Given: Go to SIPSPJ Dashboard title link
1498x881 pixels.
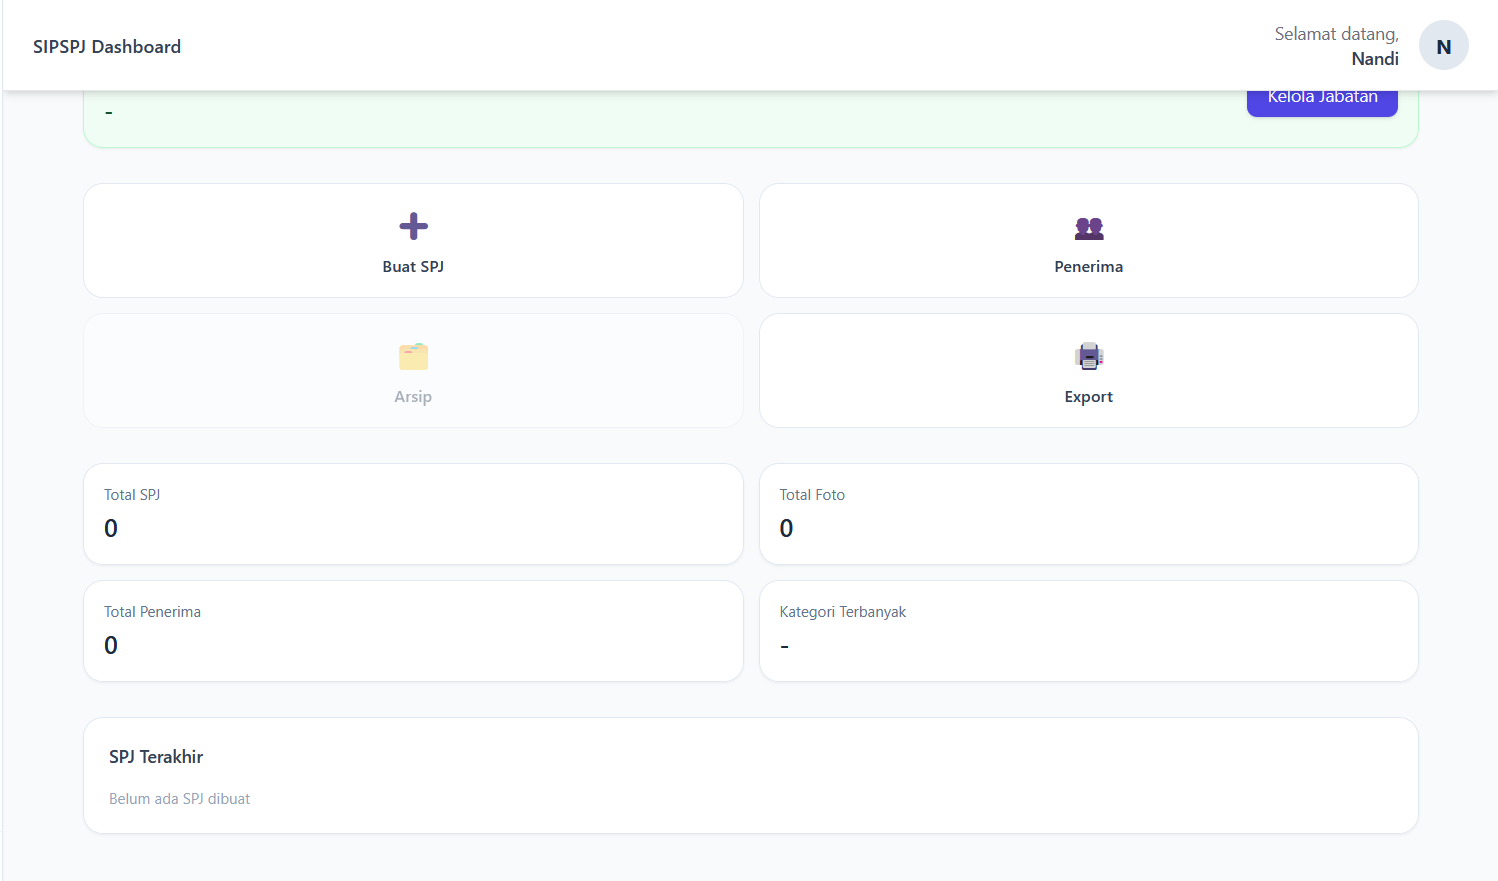Looking at the screenshot, I should [x=107, y=47].
